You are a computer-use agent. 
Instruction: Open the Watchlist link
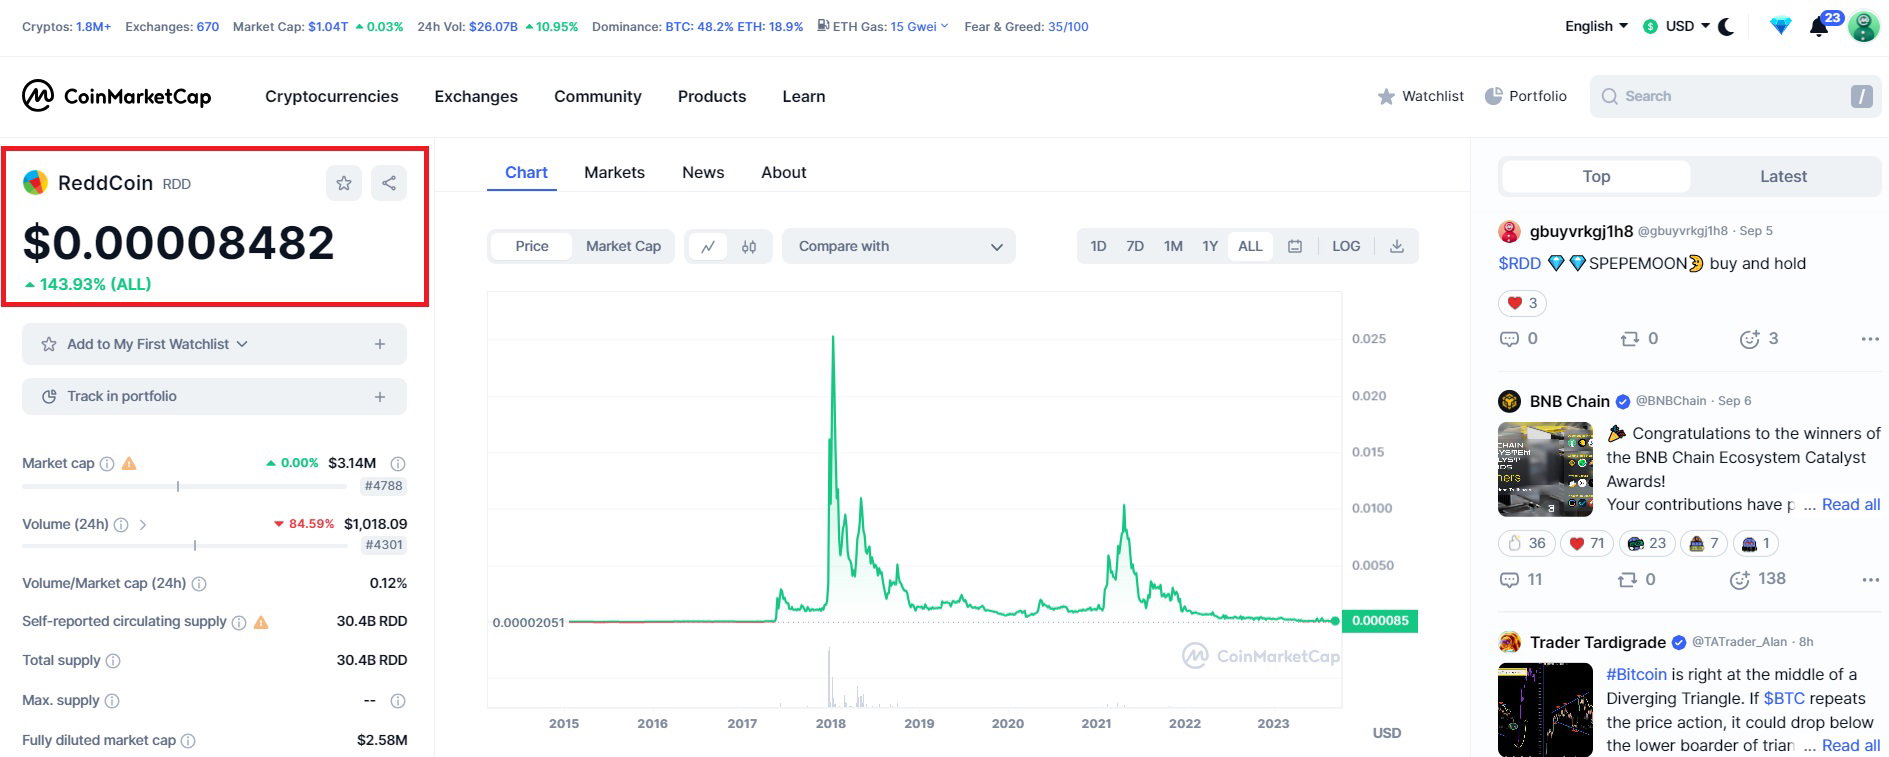(x=1420, y=96)
